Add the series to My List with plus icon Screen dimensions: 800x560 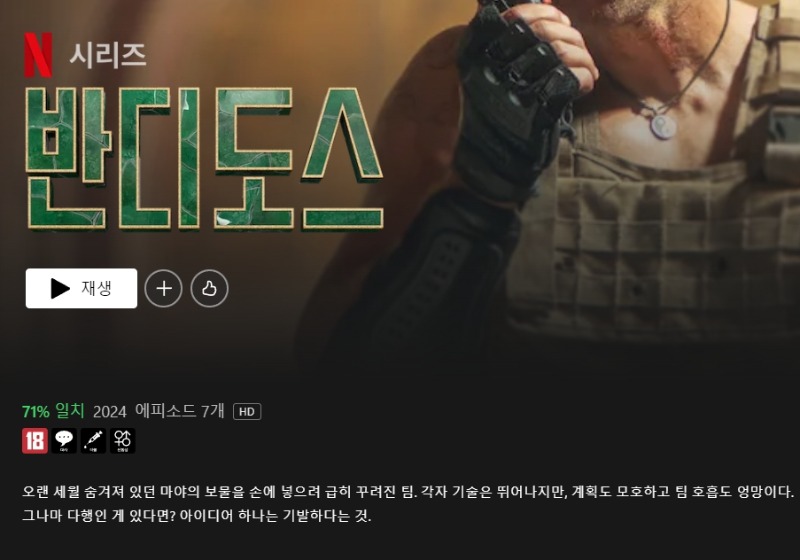(x=163, y=289)
